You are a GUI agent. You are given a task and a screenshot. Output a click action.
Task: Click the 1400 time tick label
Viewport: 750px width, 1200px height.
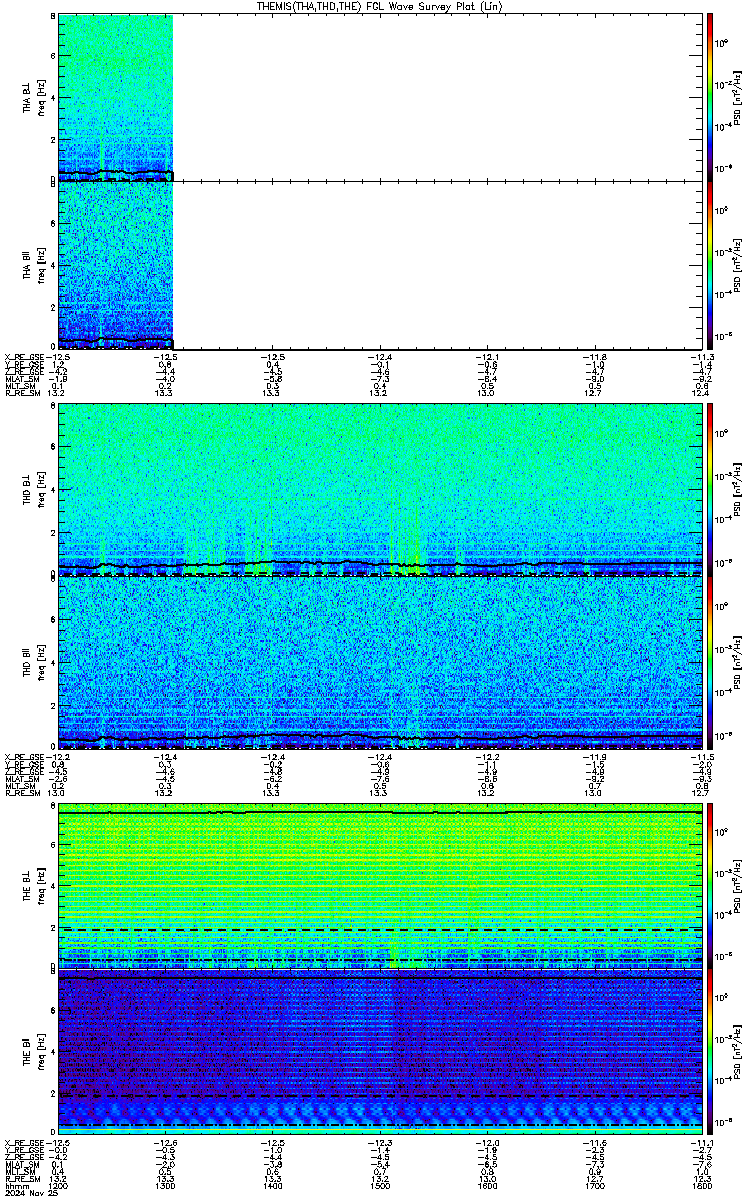(273, 1186)
